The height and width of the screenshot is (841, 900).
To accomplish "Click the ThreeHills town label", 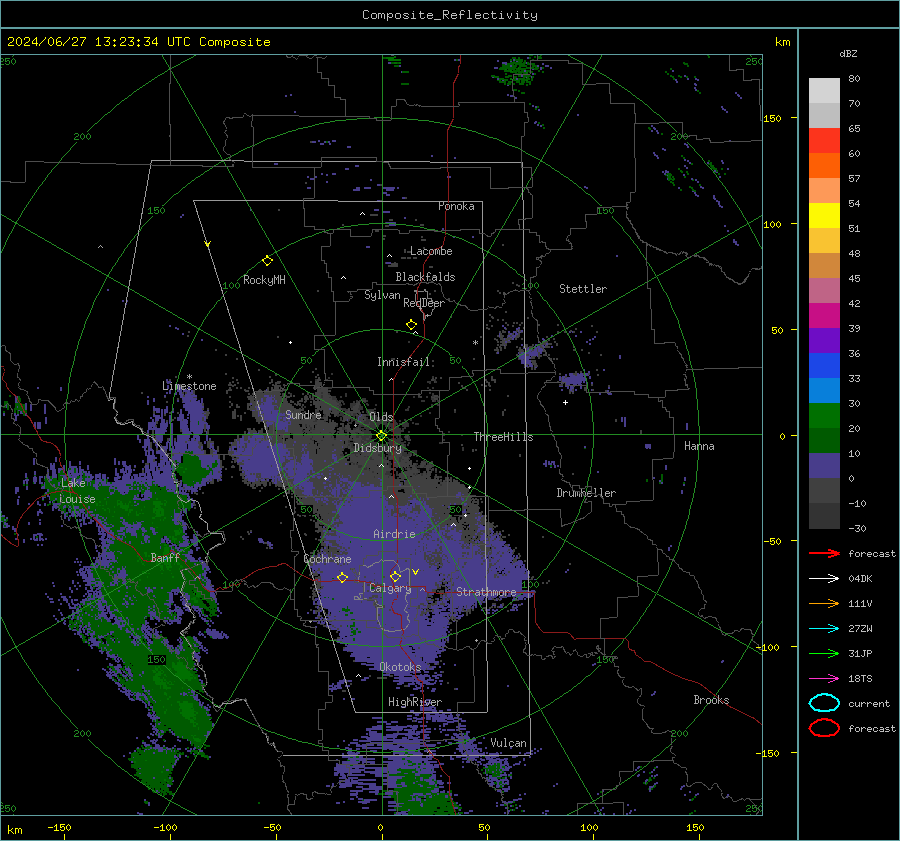I will [x=503, y=437].
